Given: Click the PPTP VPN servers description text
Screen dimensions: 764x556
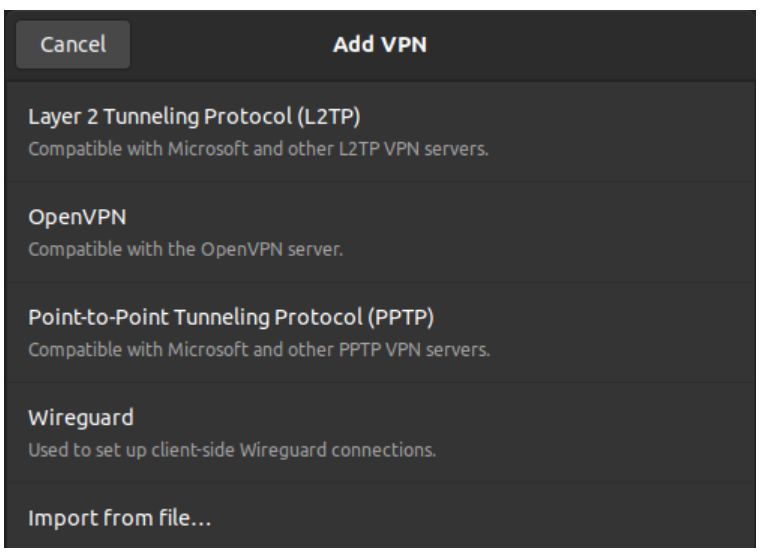Looking at the screenshot, I should (258, 350).
